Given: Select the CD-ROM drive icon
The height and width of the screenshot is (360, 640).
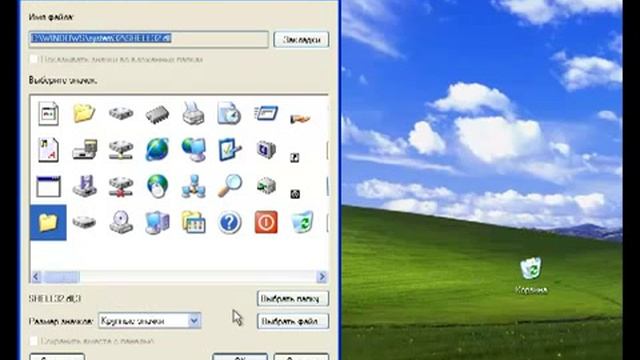Looking at the screenshot, I should point(121,222).
